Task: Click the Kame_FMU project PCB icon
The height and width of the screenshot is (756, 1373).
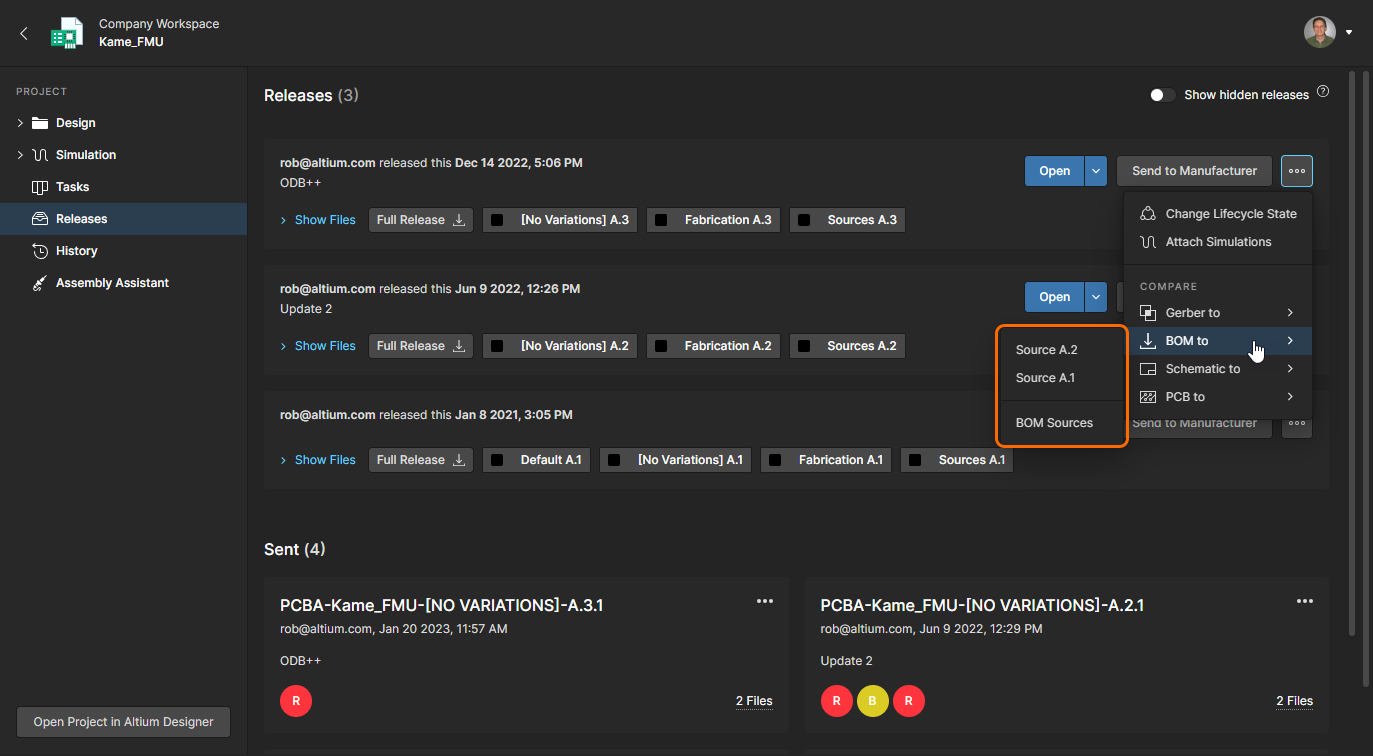Action: 68,33
